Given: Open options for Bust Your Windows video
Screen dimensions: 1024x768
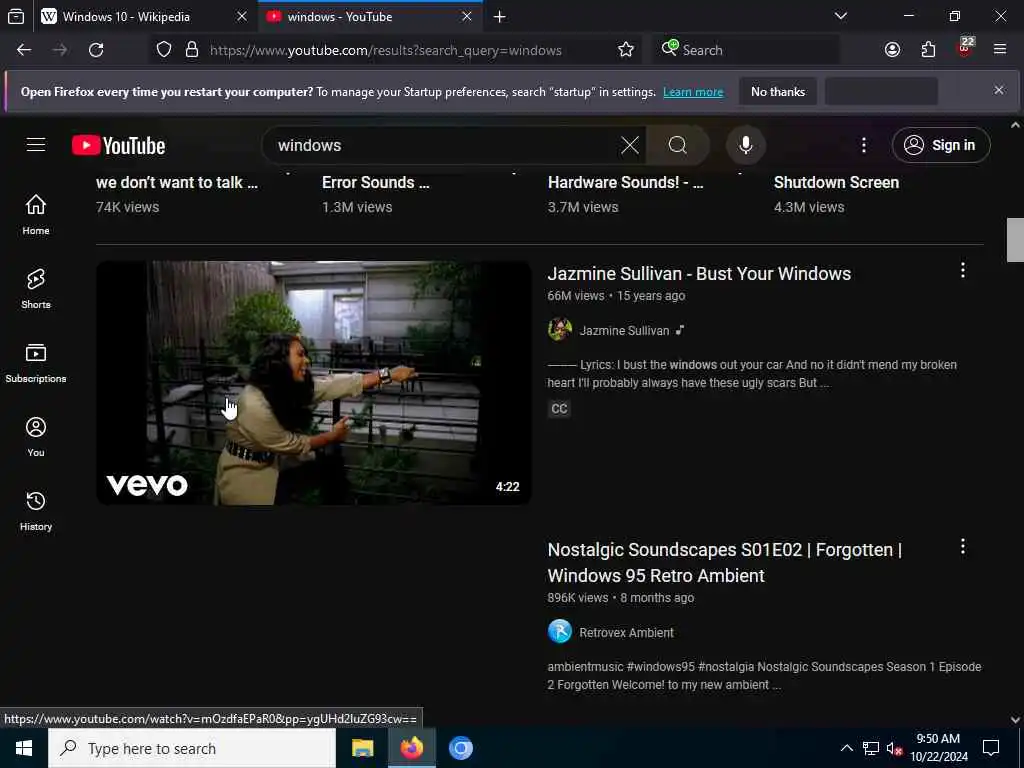Looking at the screenshot, I should pyautogui.click(x=963, y=270).
